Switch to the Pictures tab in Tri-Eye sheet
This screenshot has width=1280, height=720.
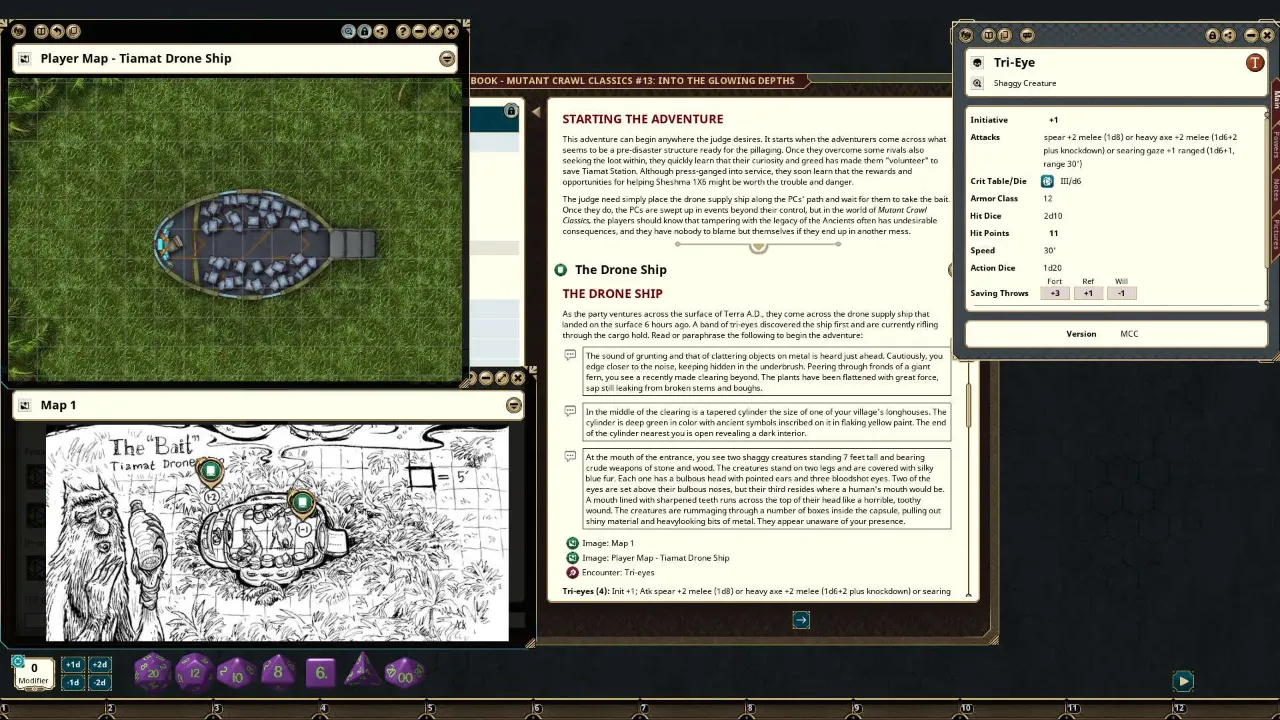pos(1276,234)
